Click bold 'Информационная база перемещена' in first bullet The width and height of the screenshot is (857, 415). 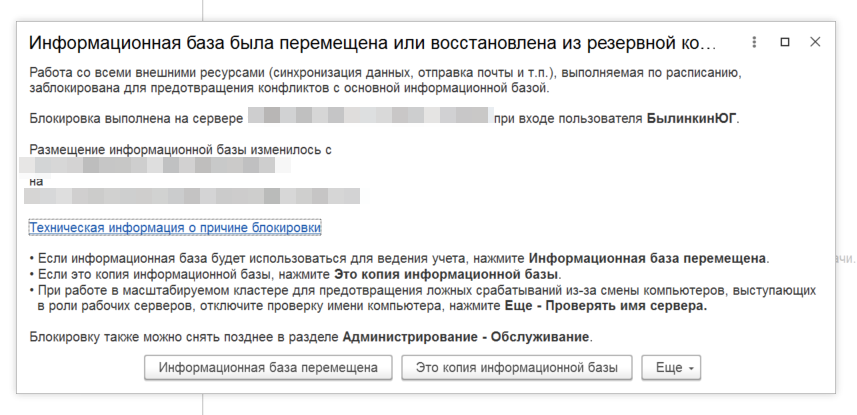point(647,259)
